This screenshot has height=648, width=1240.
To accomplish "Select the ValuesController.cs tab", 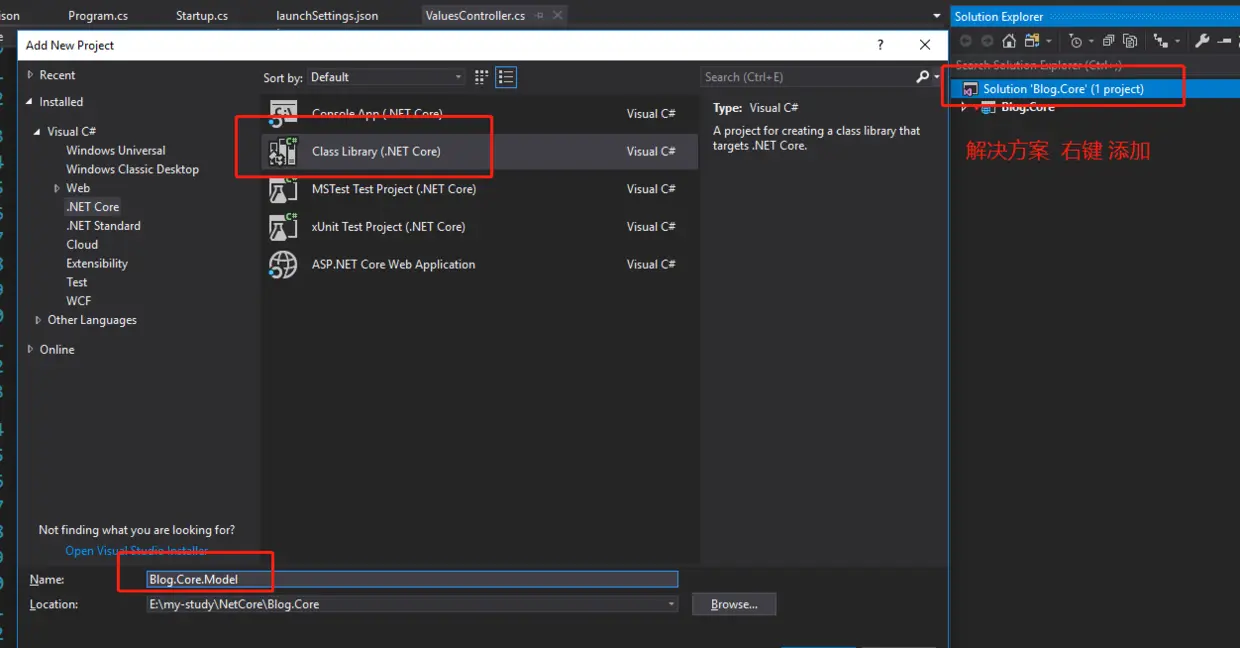I will click(475, 16).
